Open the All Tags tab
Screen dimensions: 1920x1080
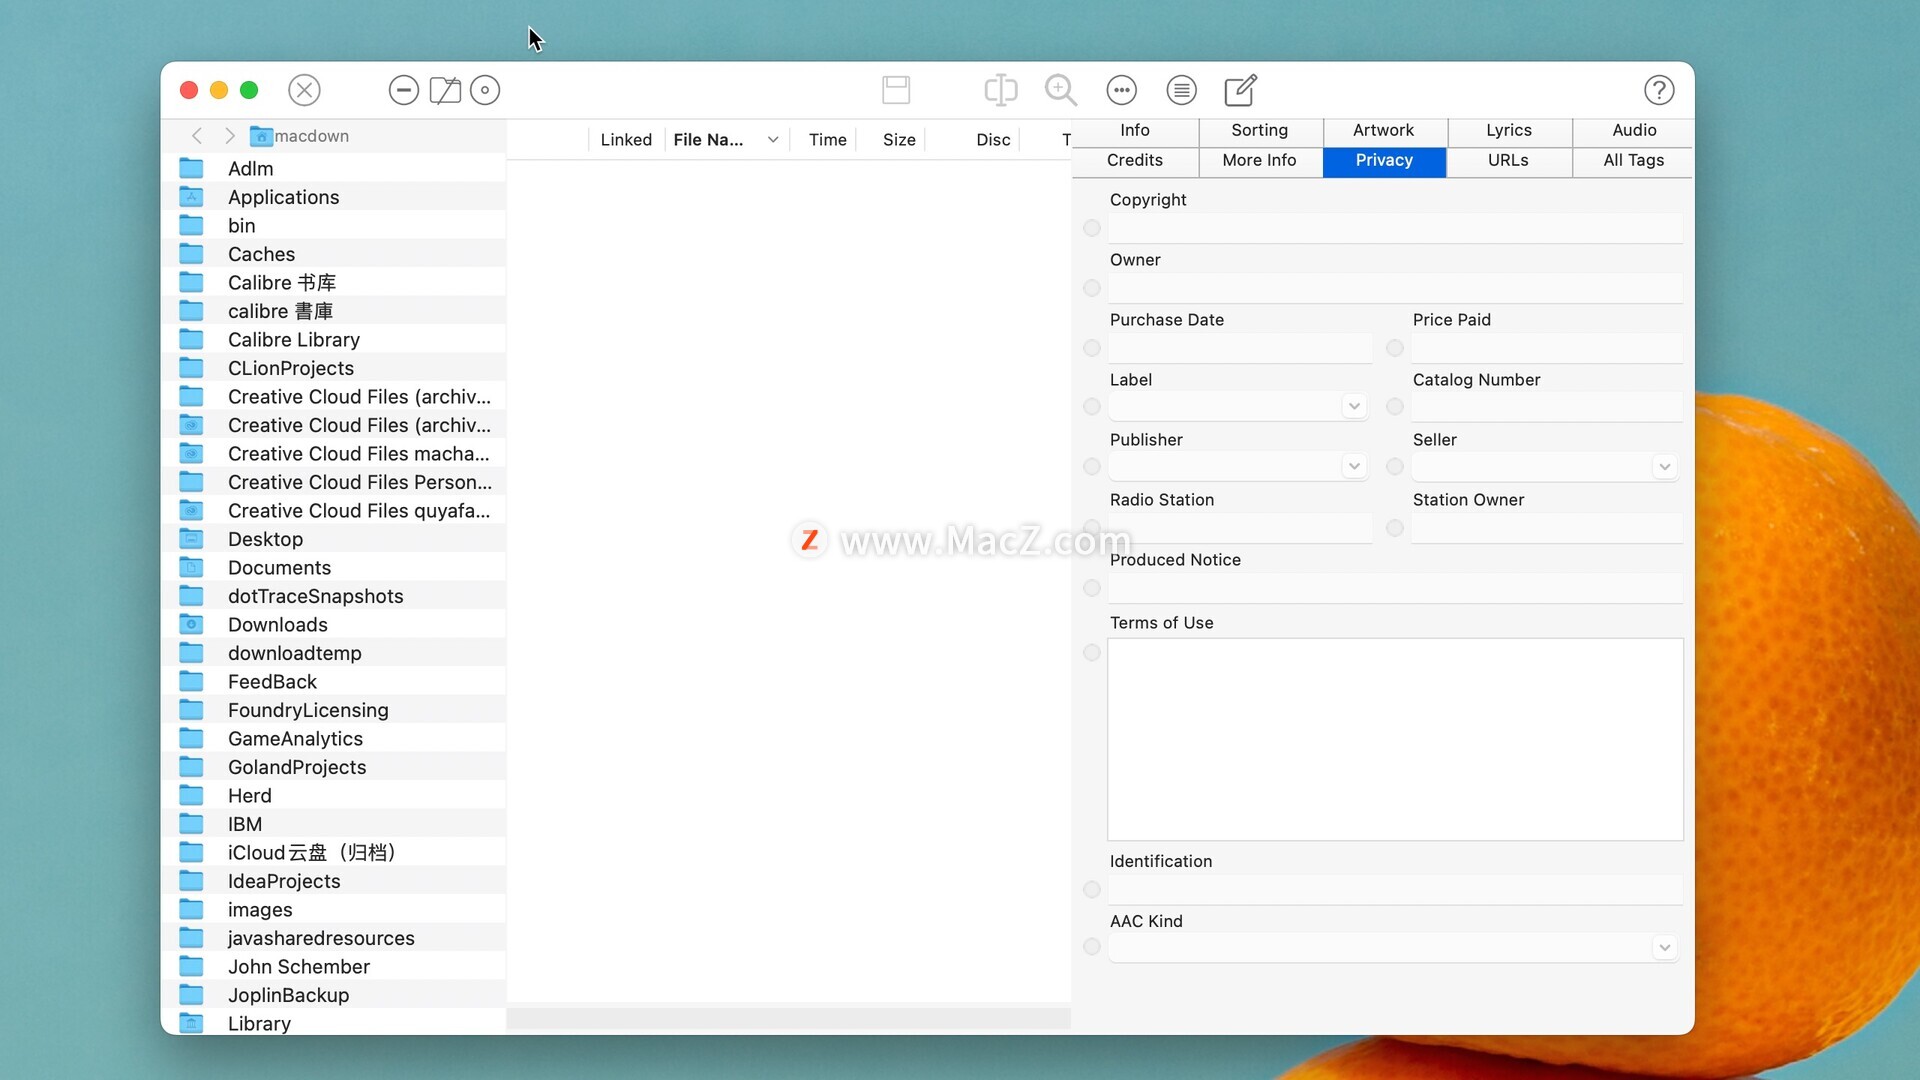click(1634, 161)
